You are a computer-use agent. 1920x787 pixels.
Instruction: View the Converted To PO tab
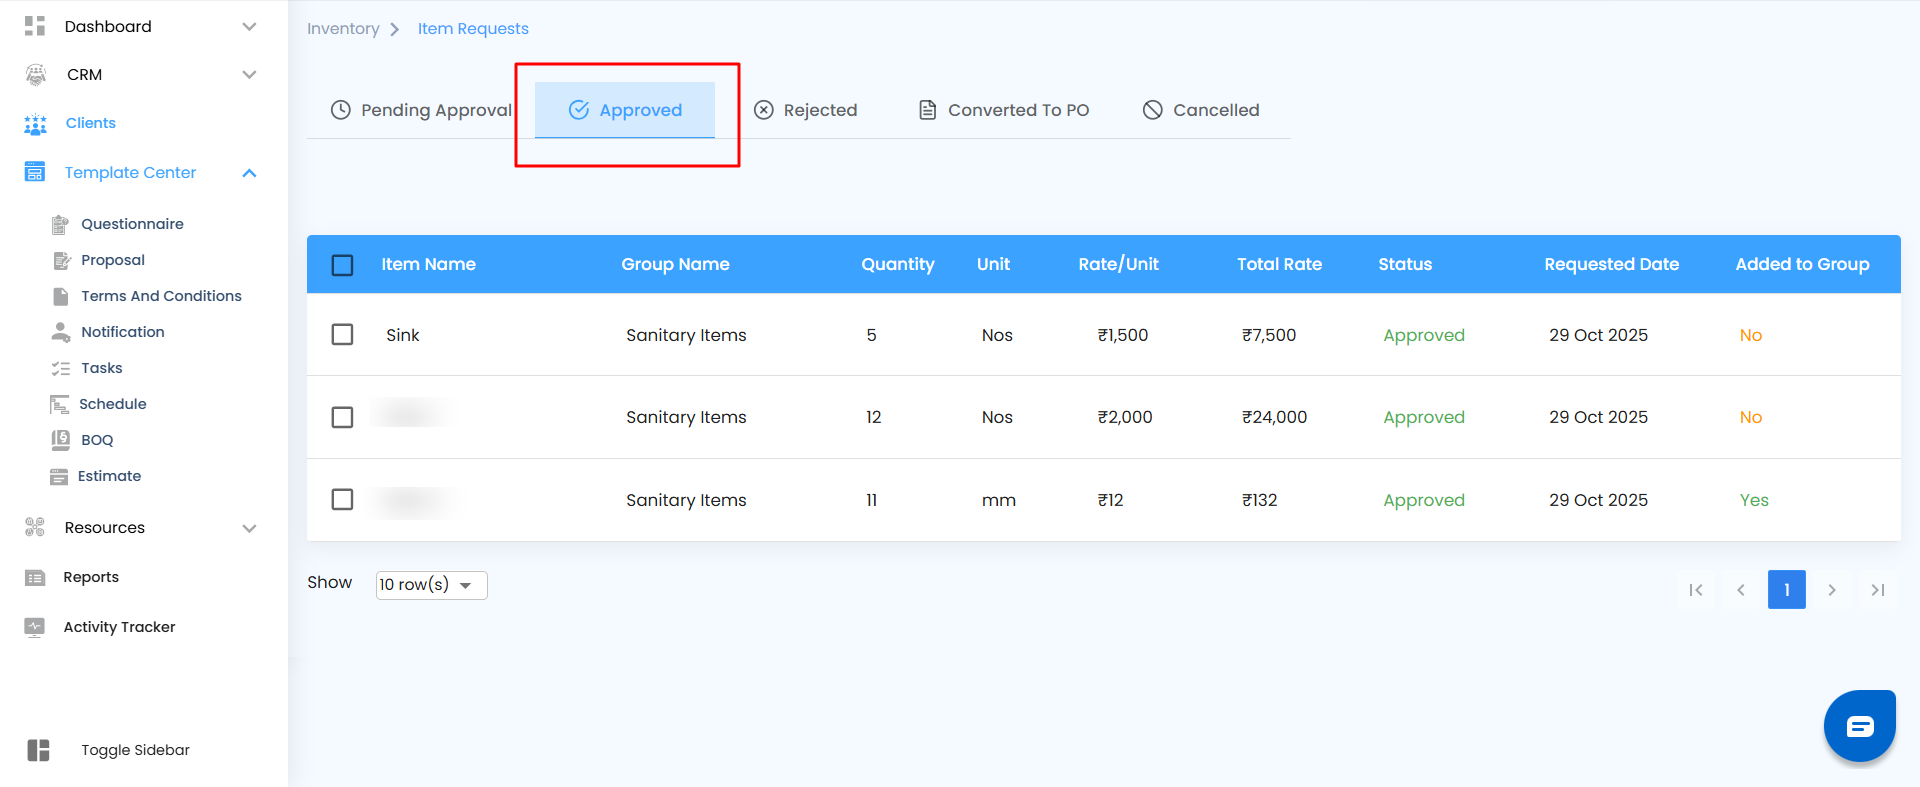pos(1004,110)
